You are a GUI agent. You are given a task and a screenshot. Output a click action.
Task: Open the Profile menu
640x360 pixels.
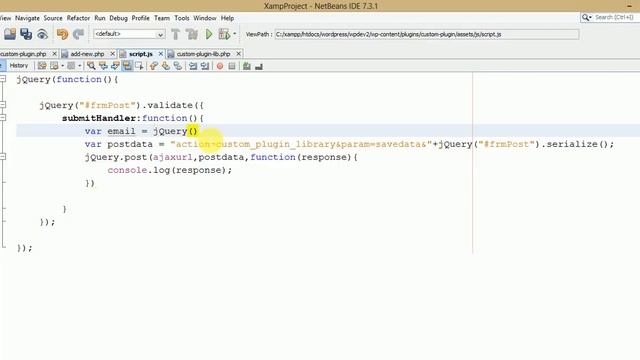[140, 18]
